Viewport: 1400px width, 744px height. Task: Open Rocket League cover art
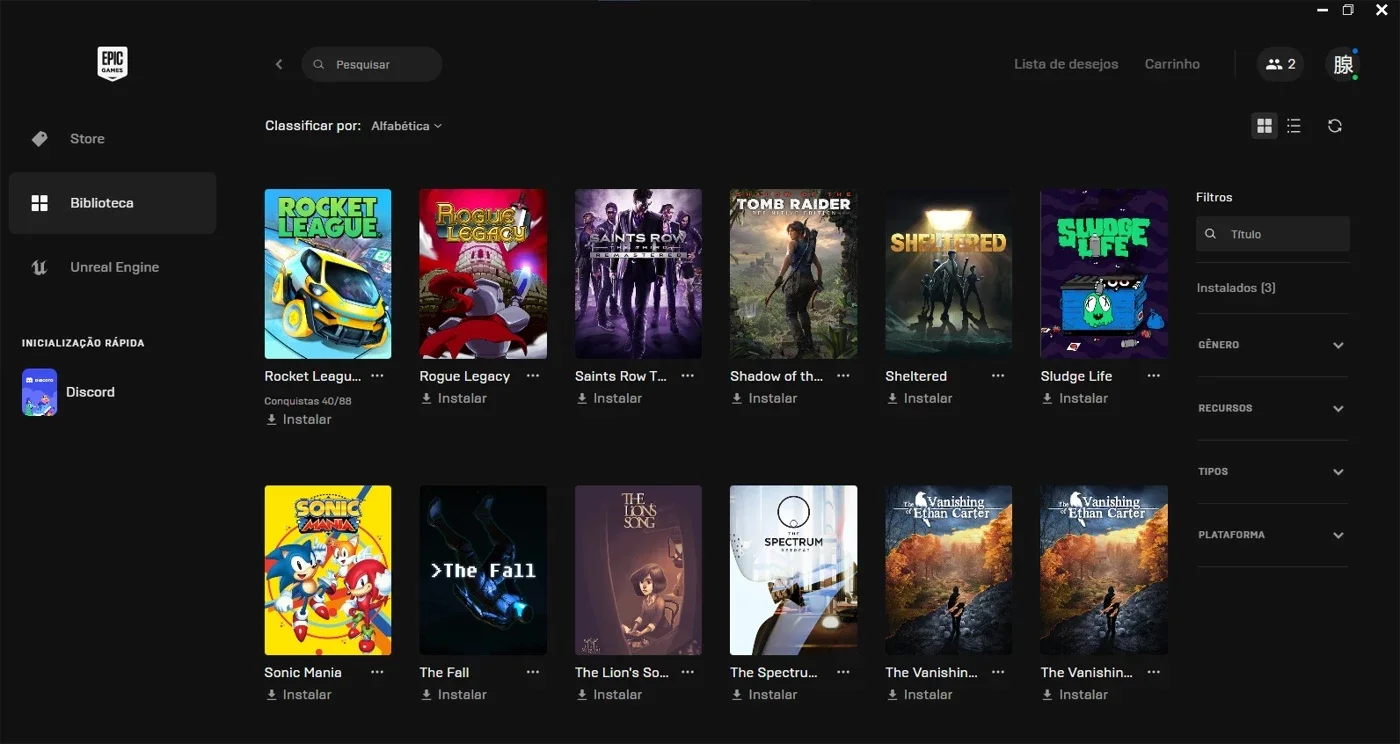(x=328, y=274)
